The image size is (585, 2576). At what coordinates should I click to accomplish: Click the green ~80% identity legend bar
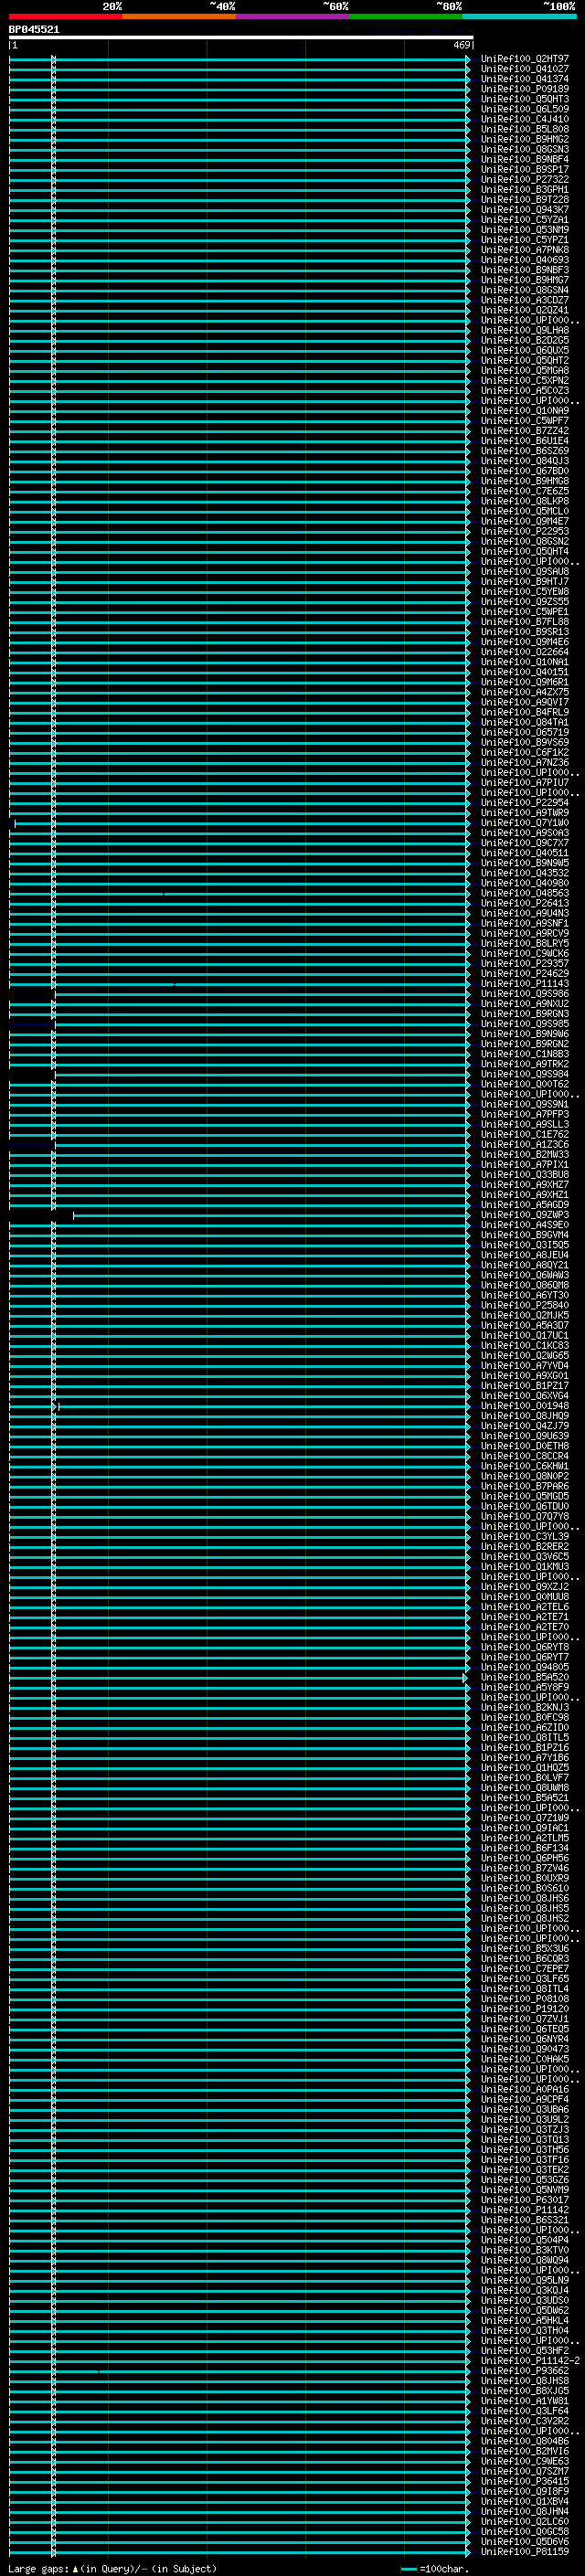coord(406,16)
